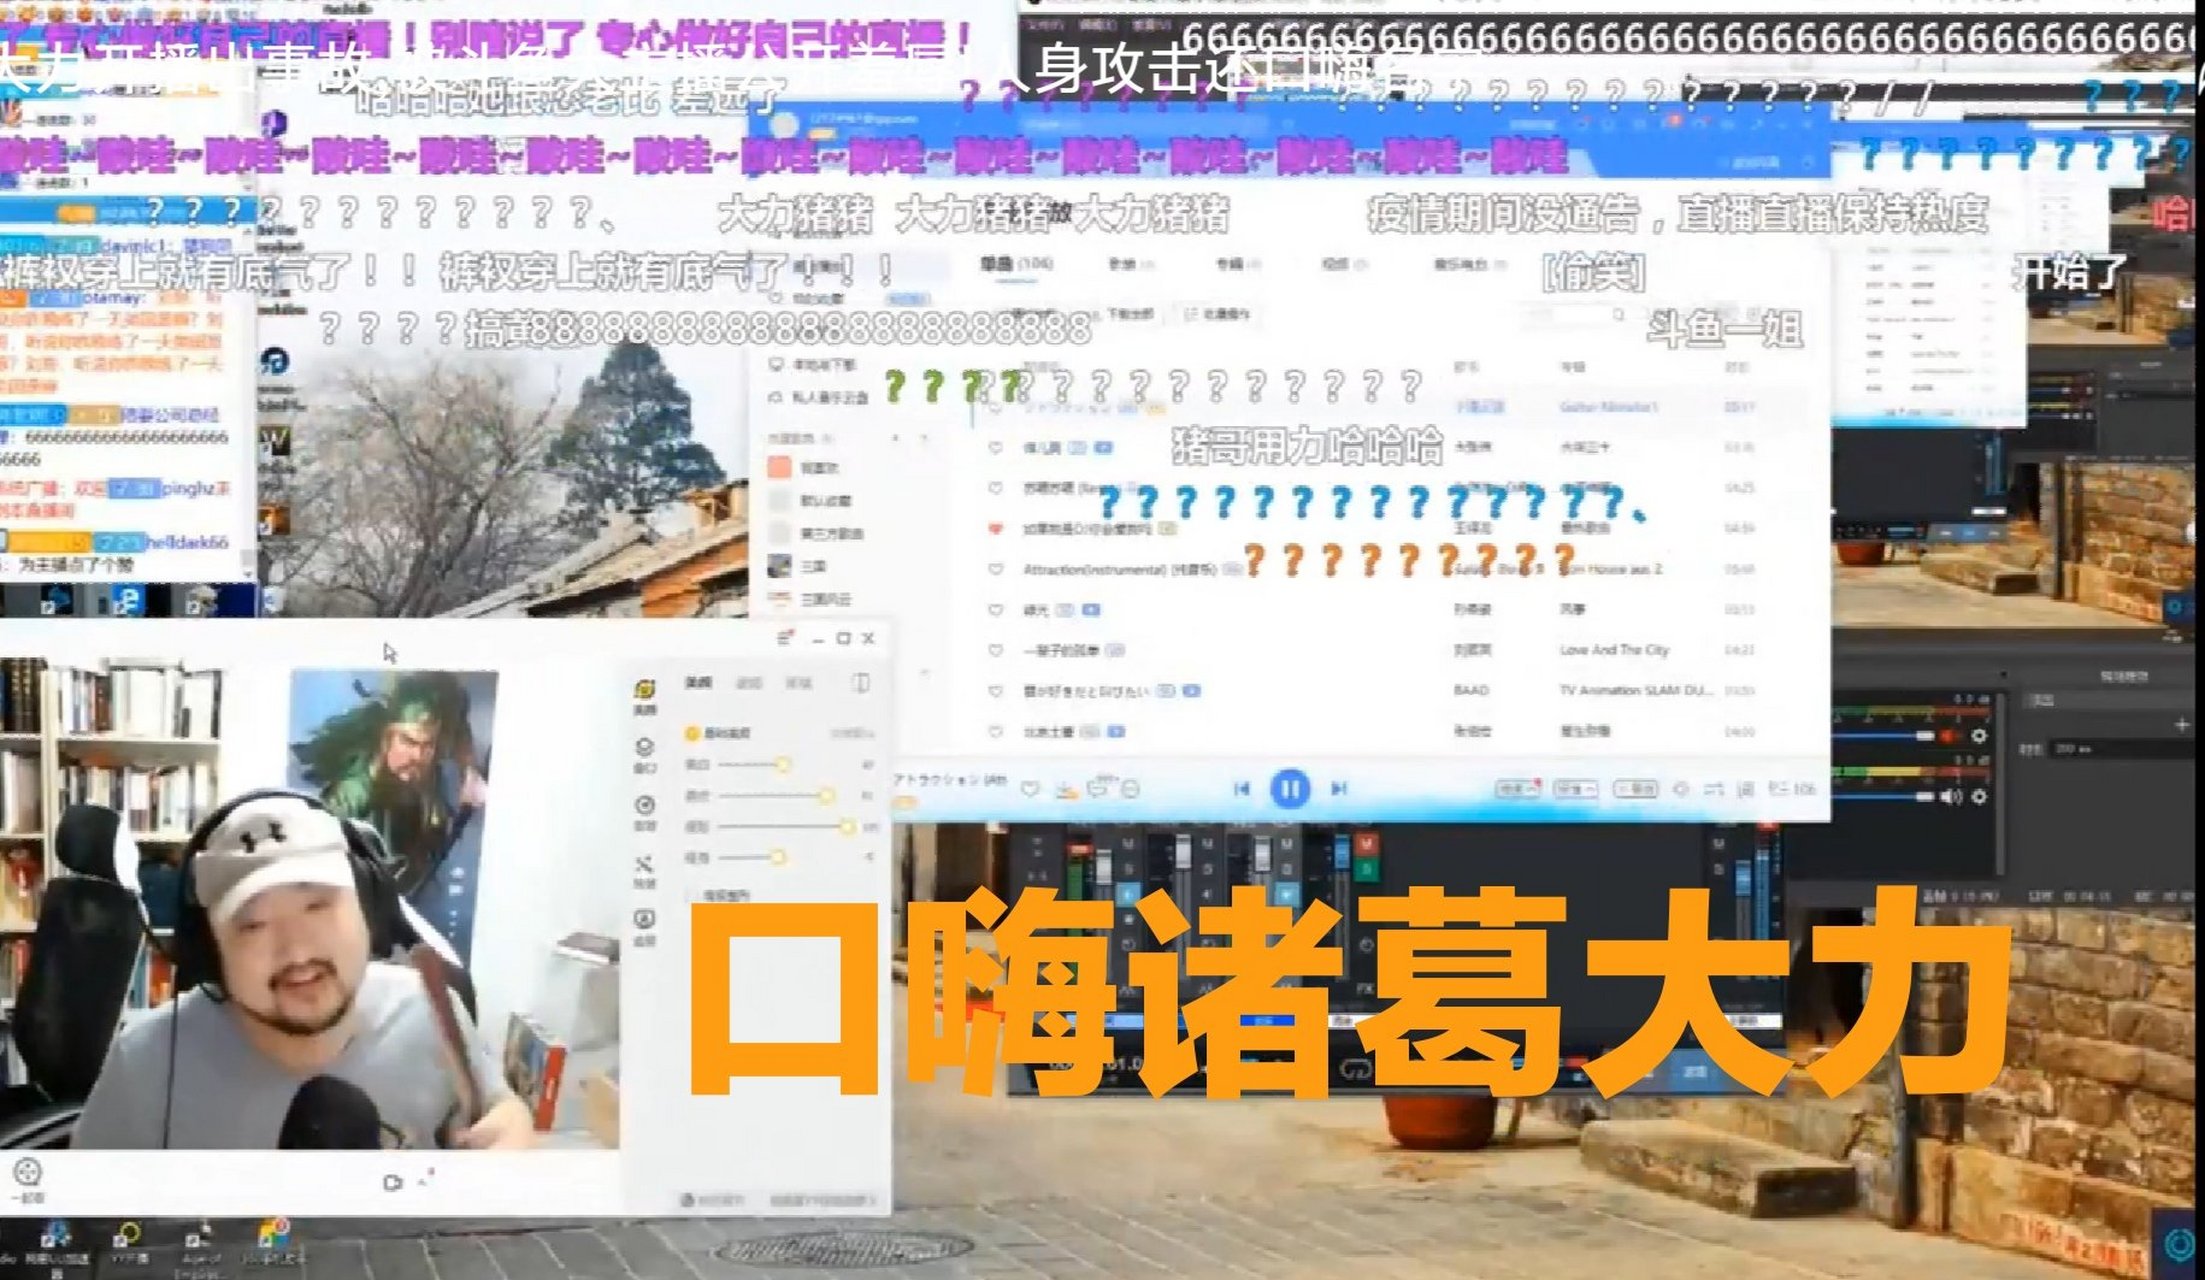Image resolution: width=2205 pixels, height=1280 pixels.
Task: Mute the white speaker icon in OBS mixer
Action: coord(1950,797)
